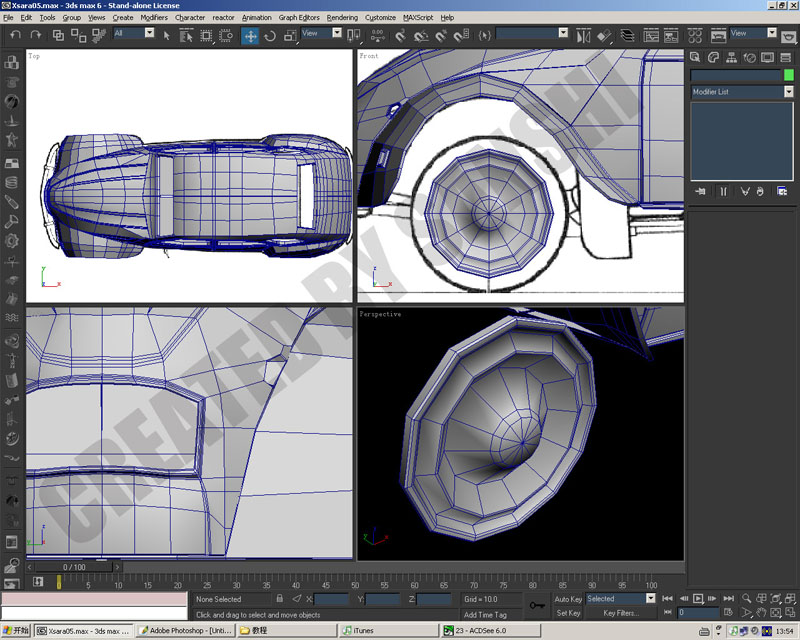Toggle Set Key mode
The height and width of the screenshot is (640, 800).
568,613
